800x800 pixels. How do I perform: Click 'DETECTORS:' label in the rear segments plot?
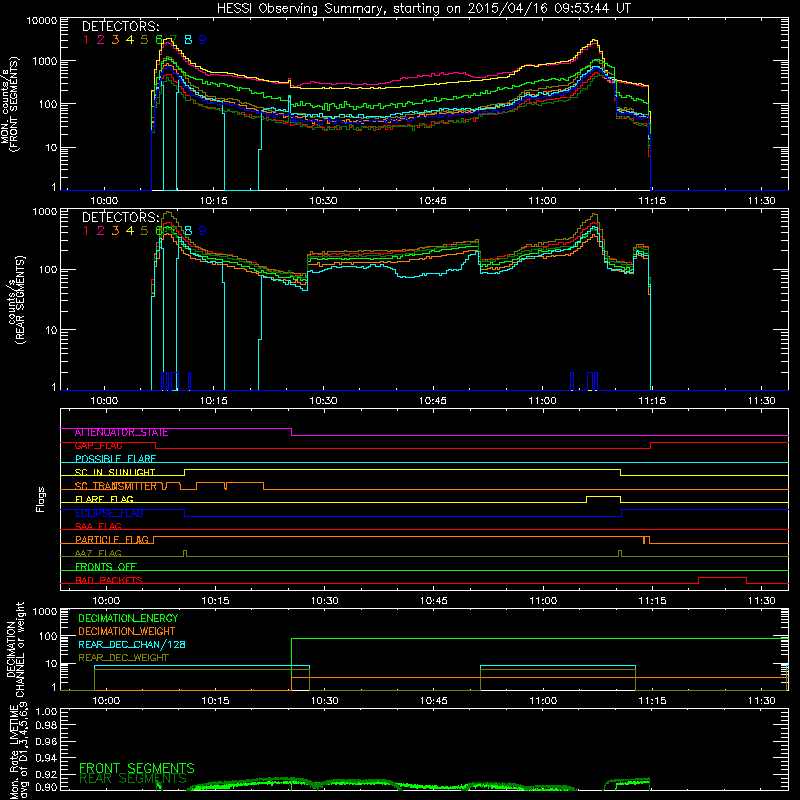point(120,218)
